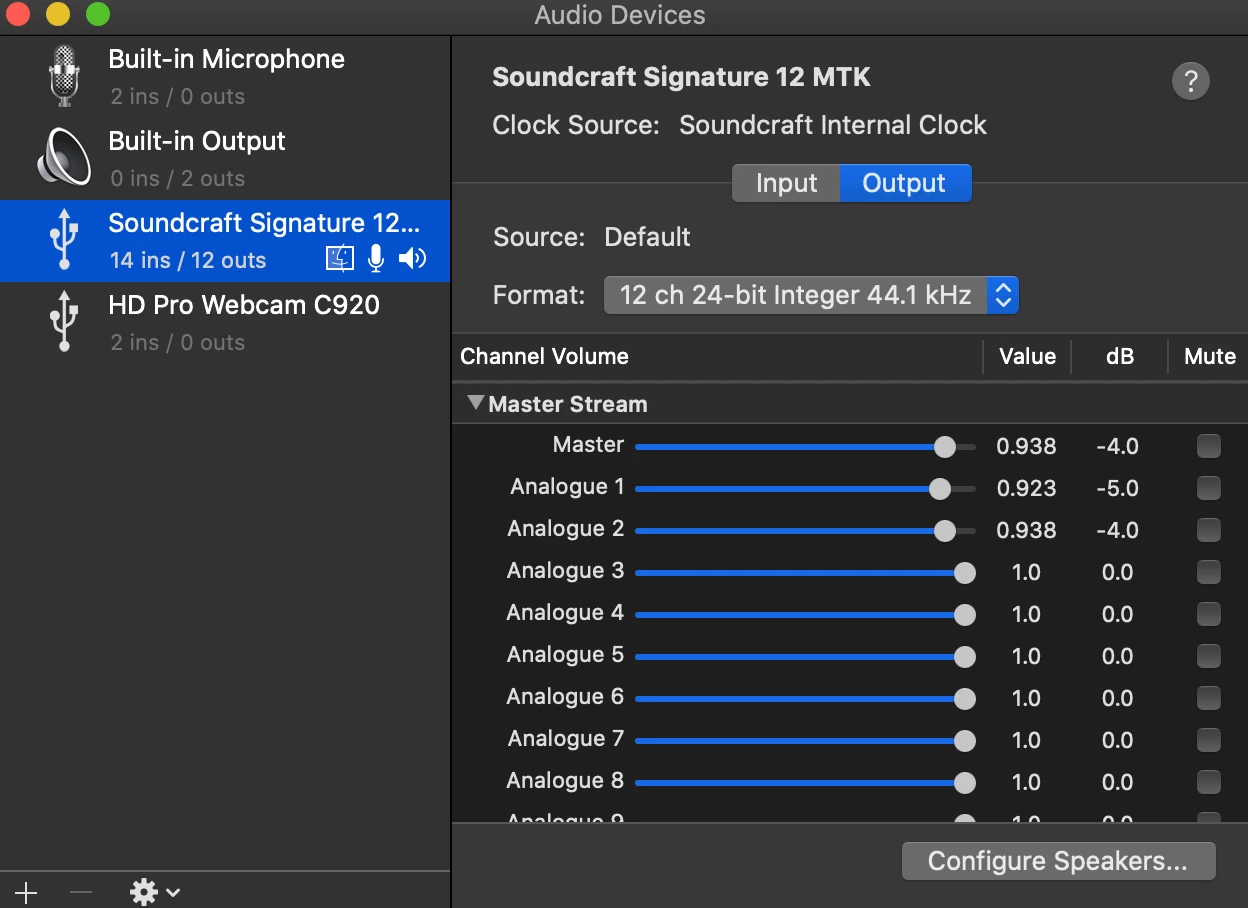Select Soundcraft Signature 12 device
The width and height of the screenshot is (1248, 908).
pyautogui.click(x=225, y=241)
